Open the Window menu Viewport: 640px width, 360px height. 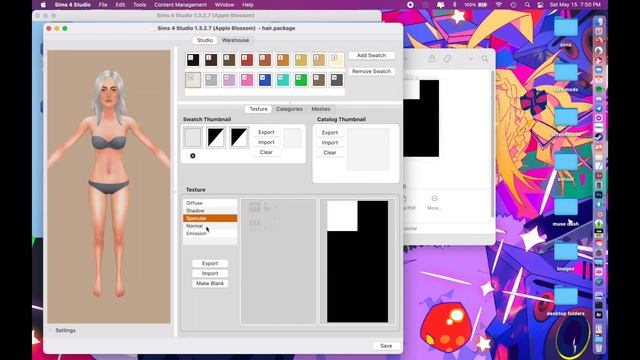coord(224,5)
